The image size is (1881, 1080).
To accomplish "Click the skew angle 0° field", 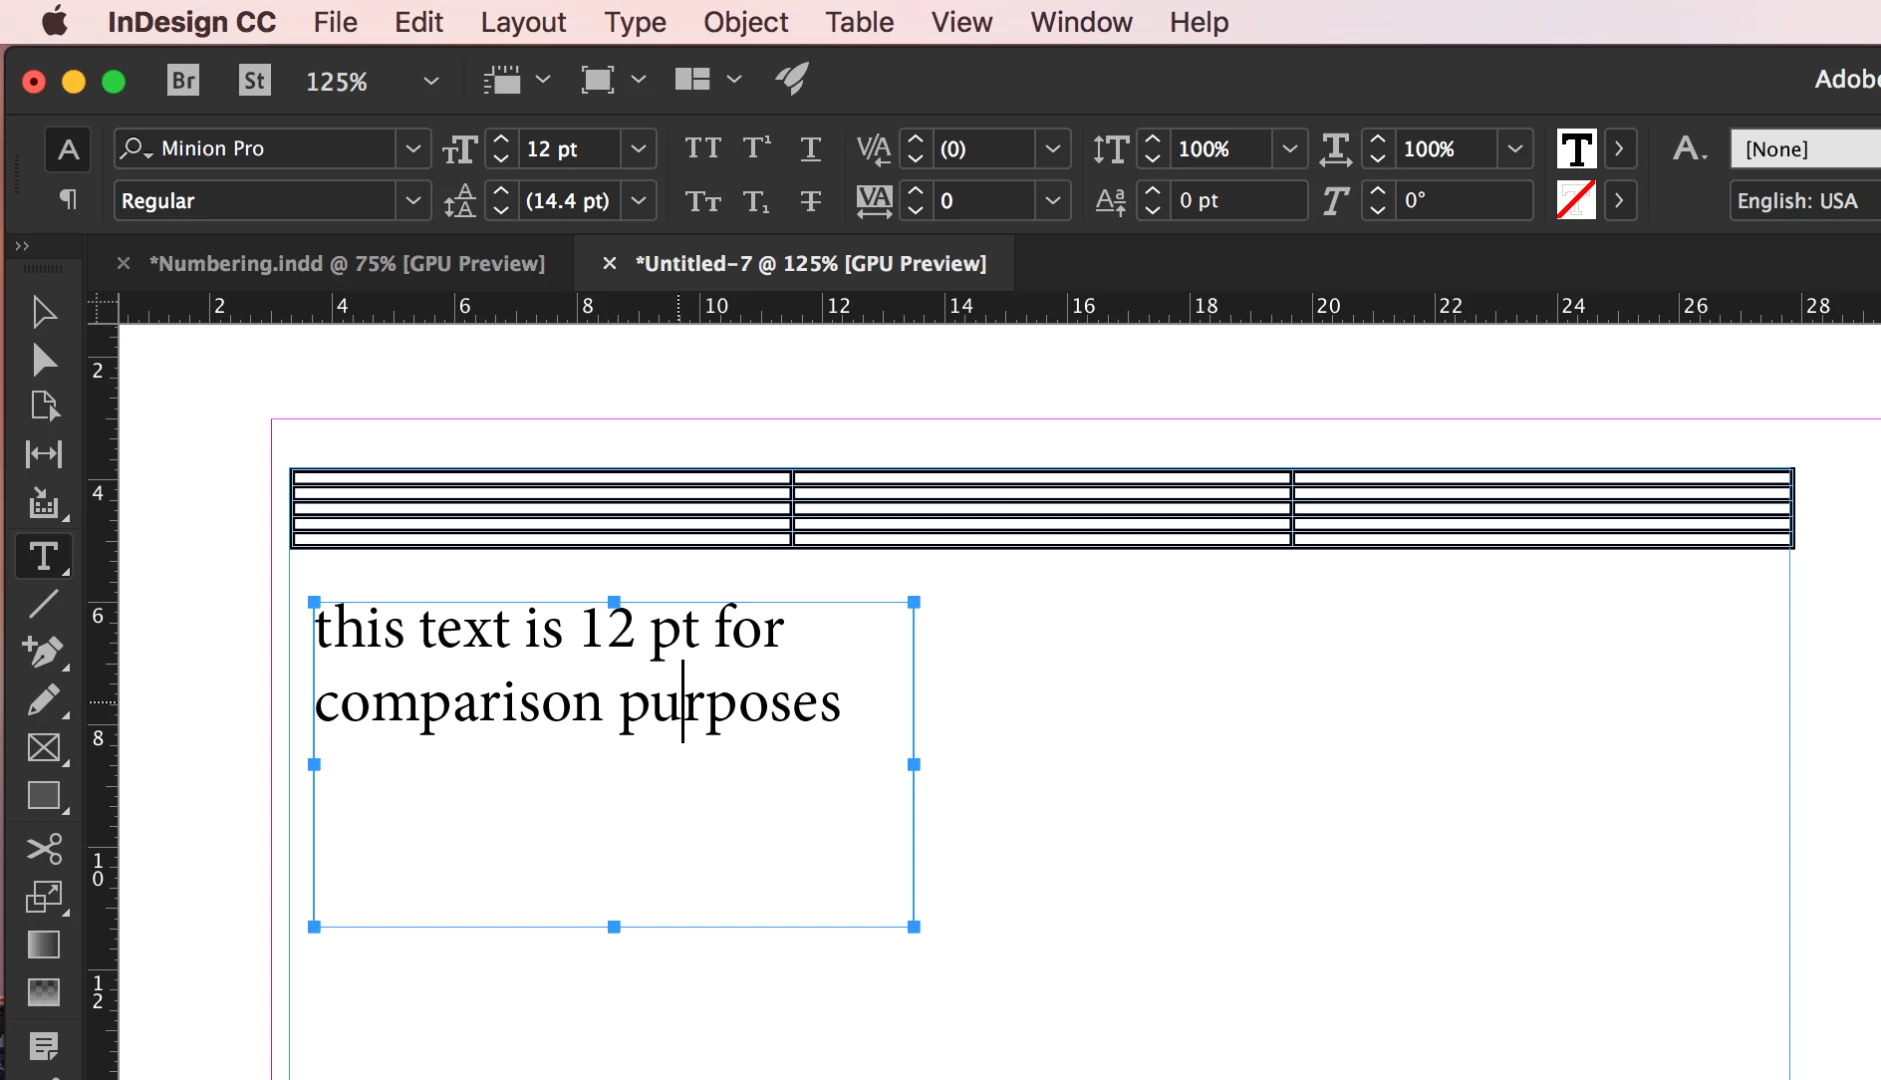I will pos(1465,201).
